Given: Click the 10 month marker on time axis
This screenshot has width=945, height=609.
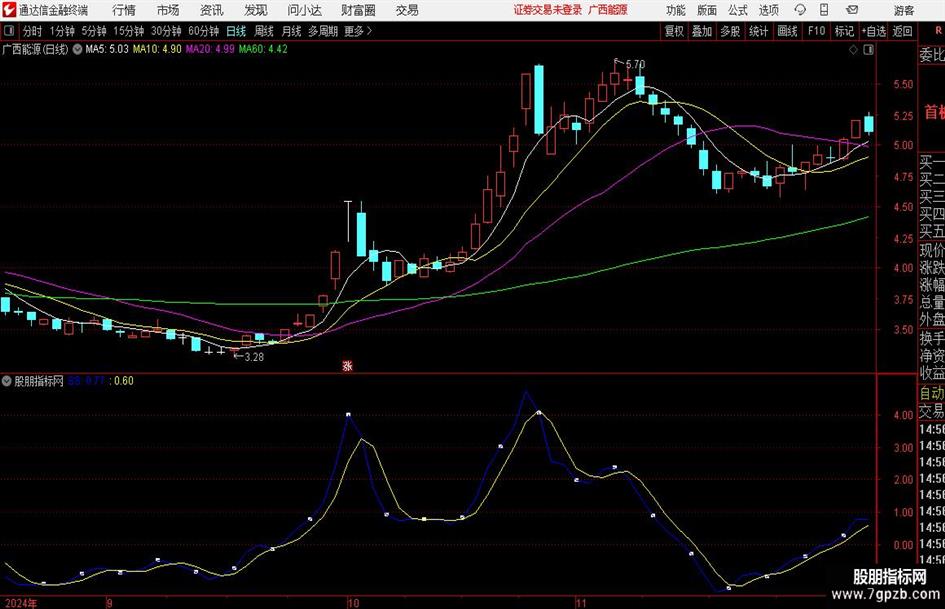Looking at the screenshot, I should (353, 603).
